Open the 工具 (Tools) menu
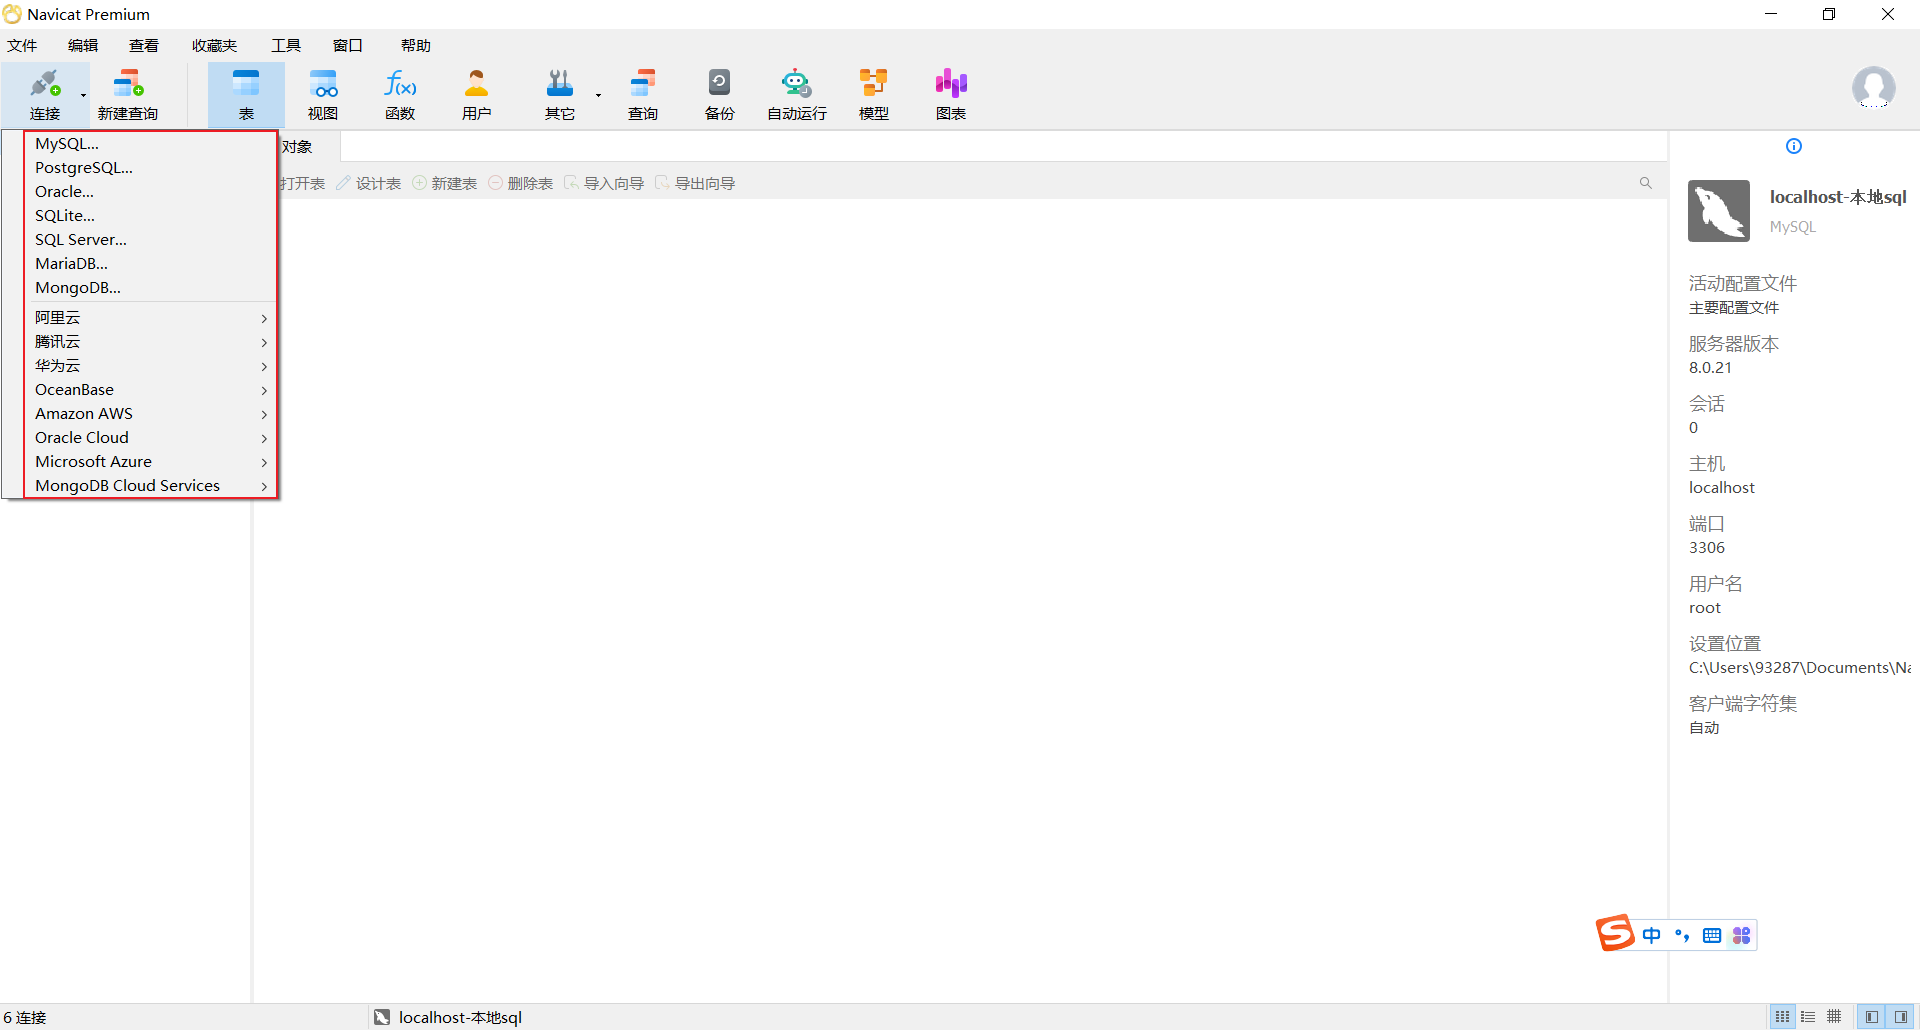The width and height of the screenshot is (1920, 1030). point(286,46)
